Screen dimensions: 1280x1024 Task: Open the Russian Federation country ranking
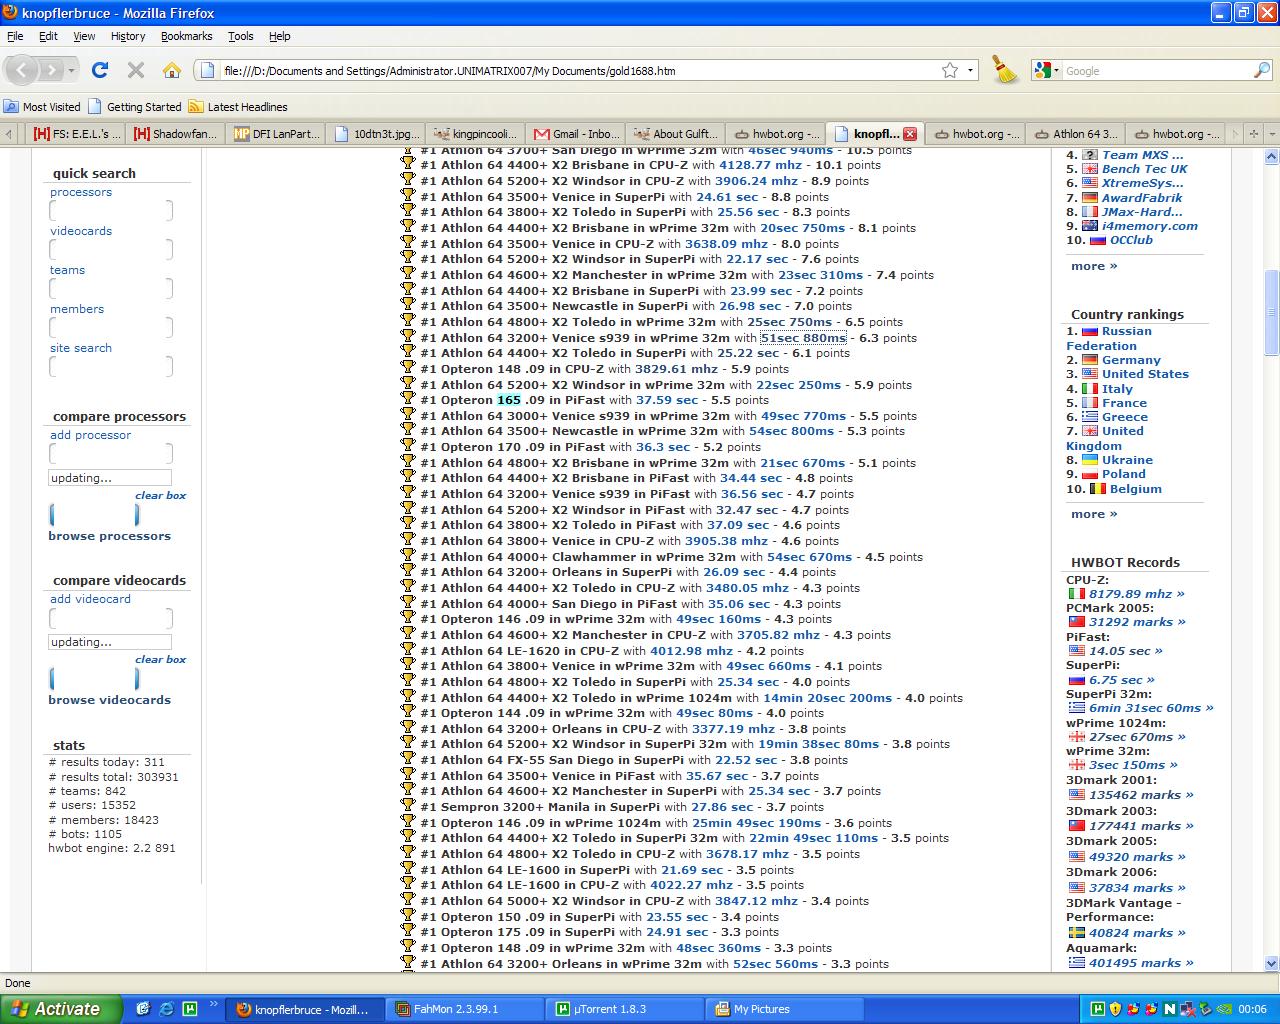click(1109, 338)
